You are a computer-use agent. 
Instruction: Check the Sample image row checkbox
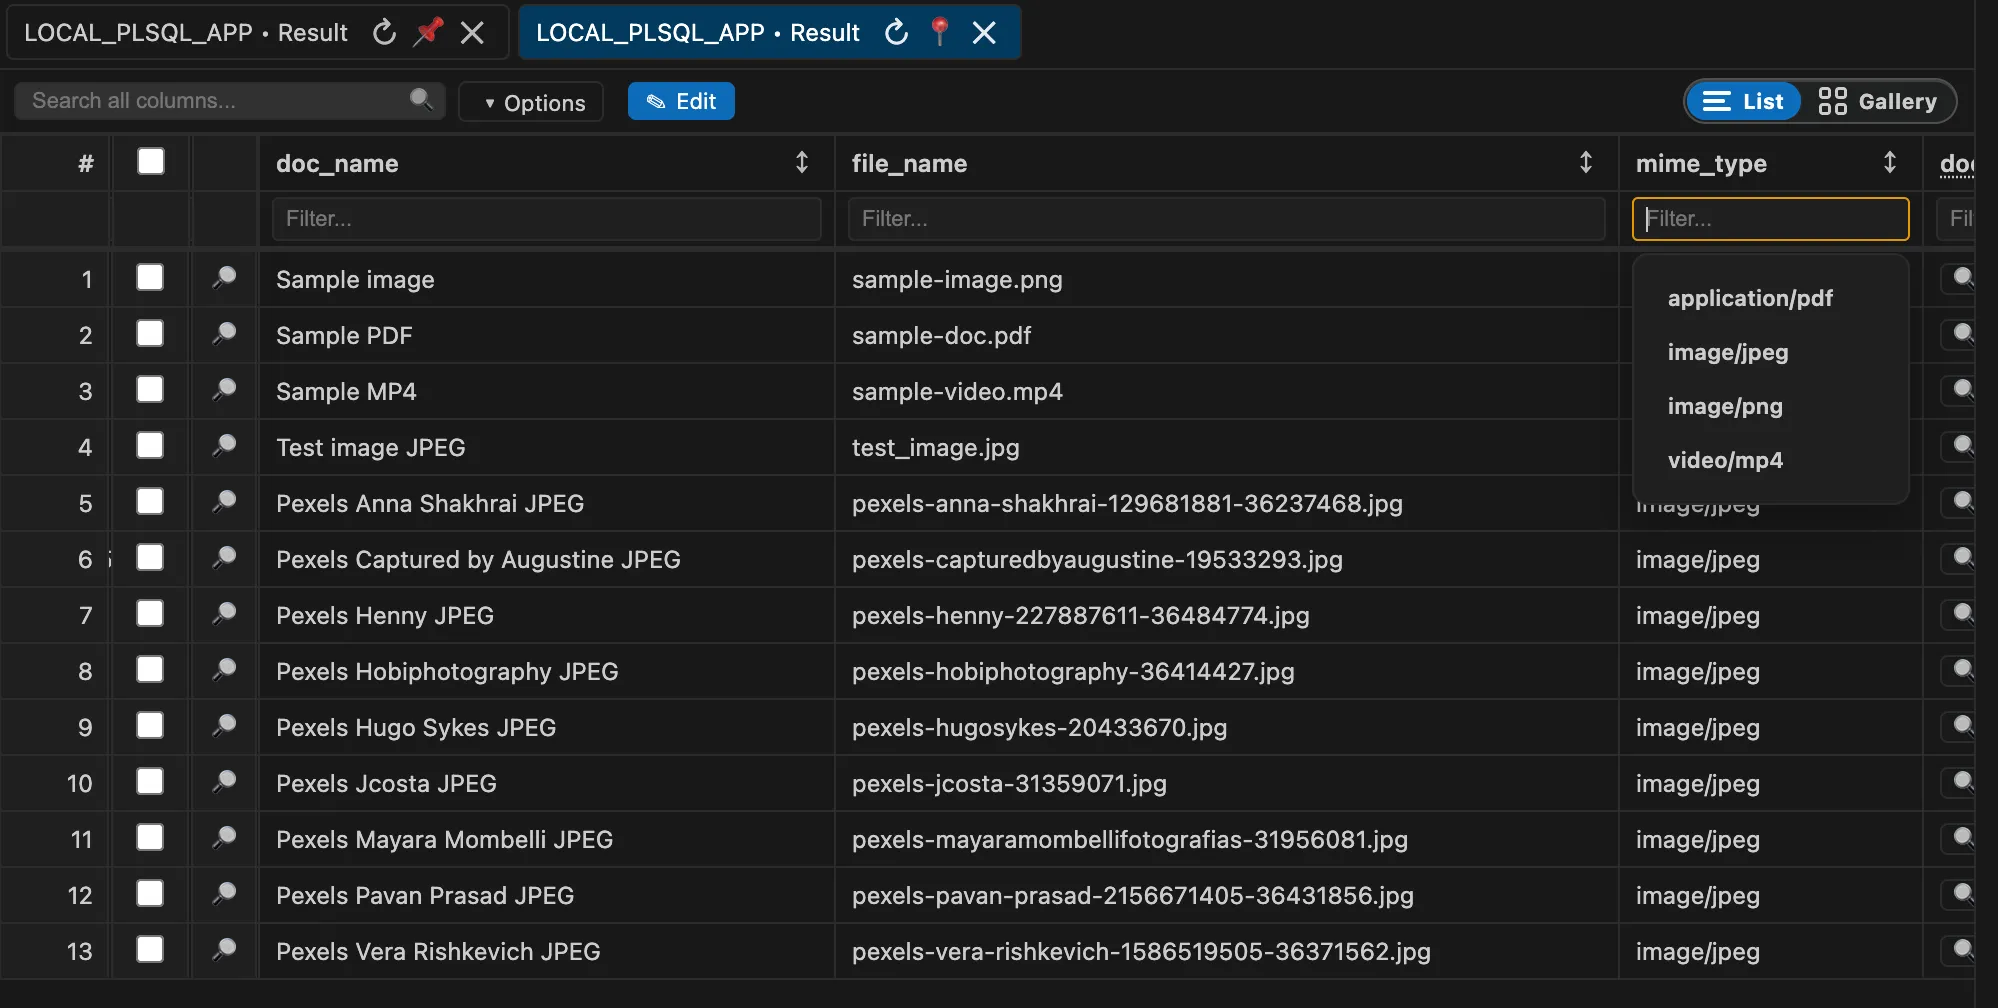click(150, 277)
